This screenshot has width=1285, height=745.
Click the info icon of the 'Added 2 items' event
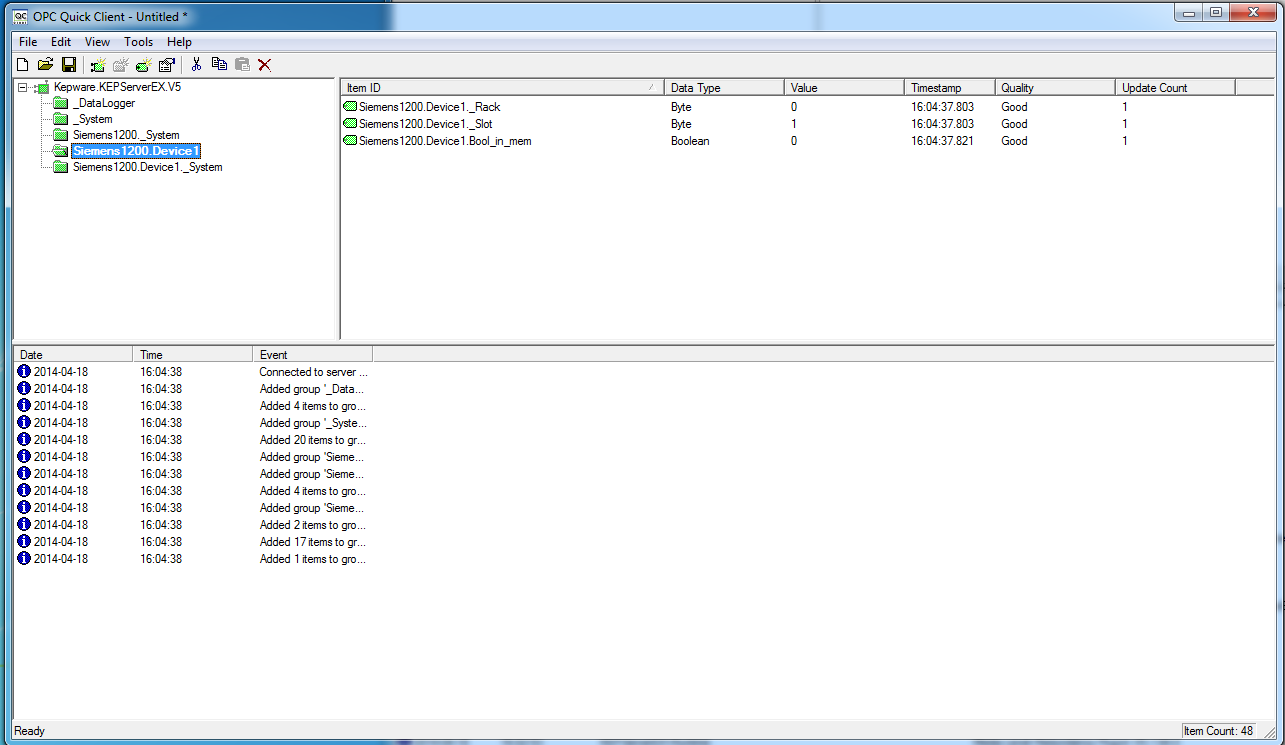tap(25, 525)
